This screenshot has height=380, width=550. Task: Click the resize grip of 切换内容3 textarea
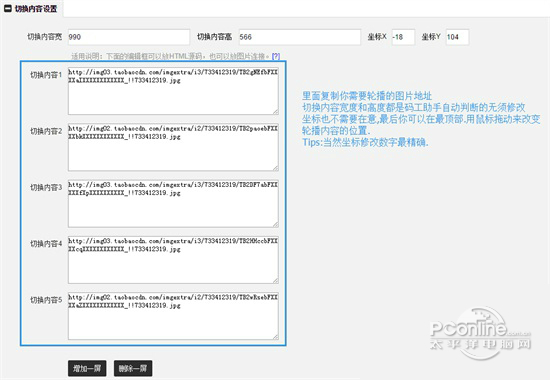276,224
